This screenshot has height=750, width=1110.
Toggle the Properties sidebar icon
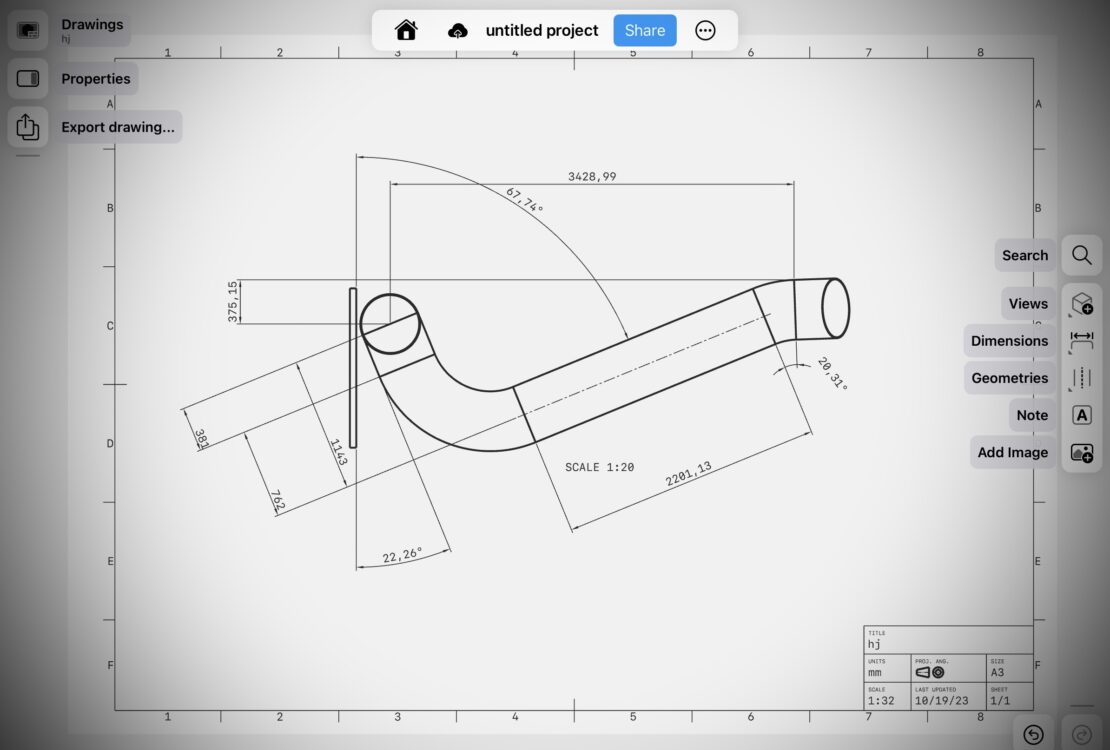coord(28,79)
